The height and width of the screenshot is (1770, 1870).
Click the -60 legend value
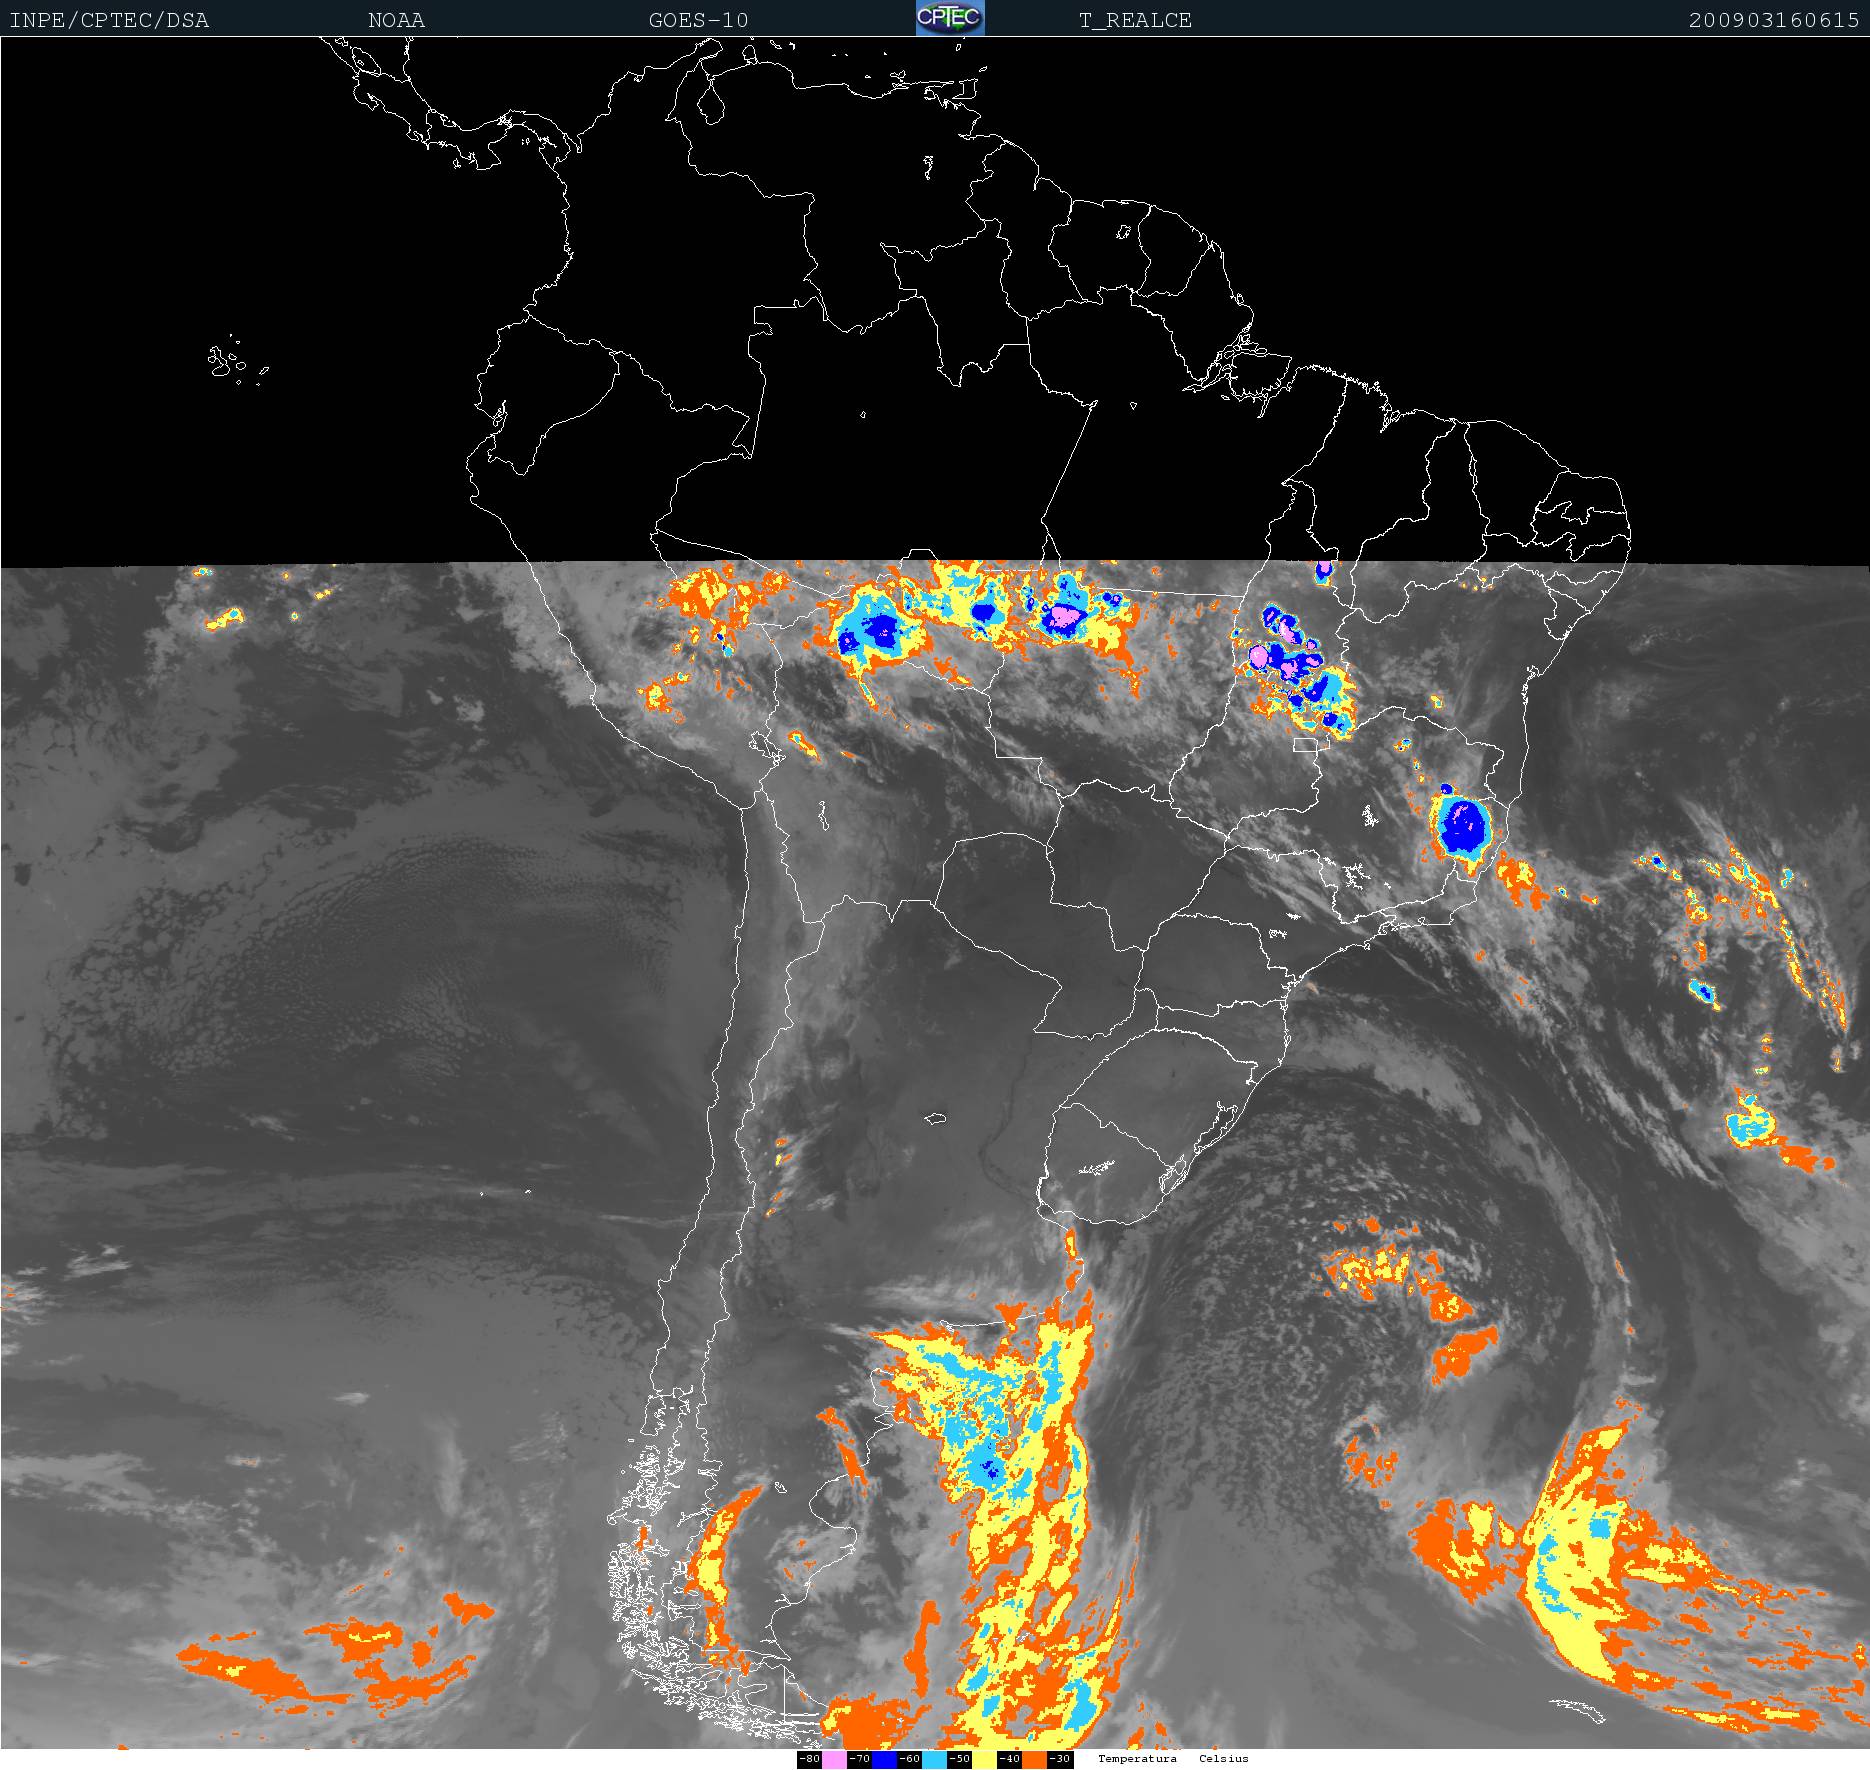pyautogui.click(x=909, y=1759)
